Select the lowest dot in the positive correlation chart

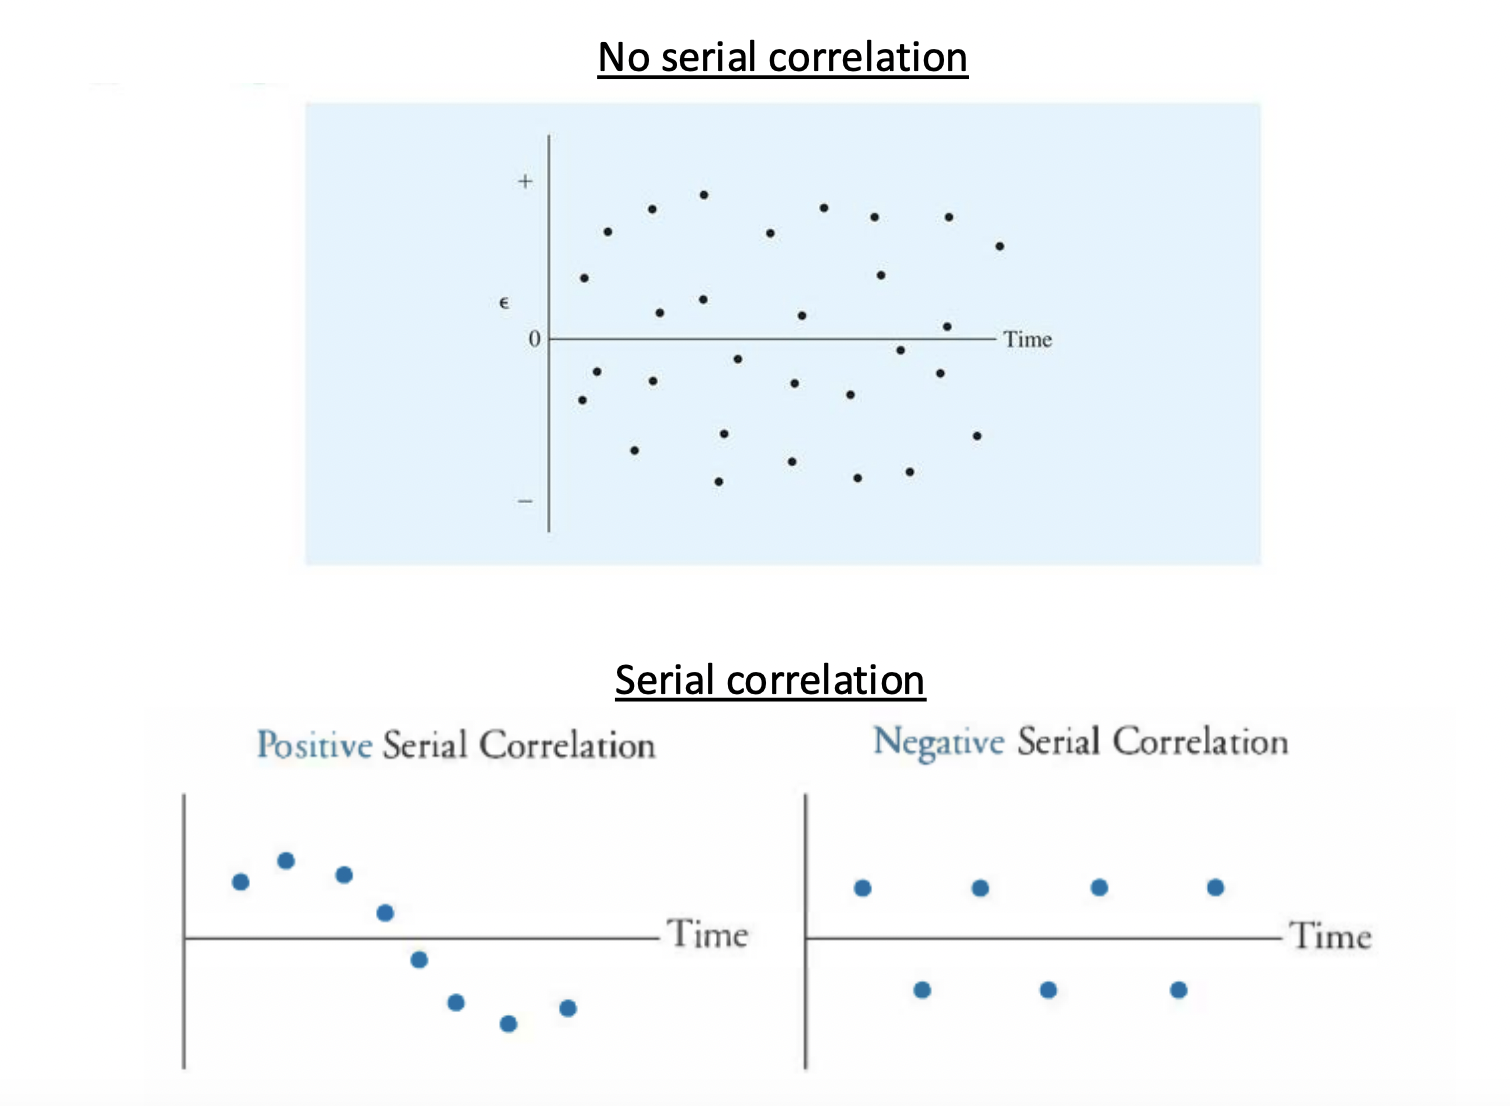tap(508, 1024)
